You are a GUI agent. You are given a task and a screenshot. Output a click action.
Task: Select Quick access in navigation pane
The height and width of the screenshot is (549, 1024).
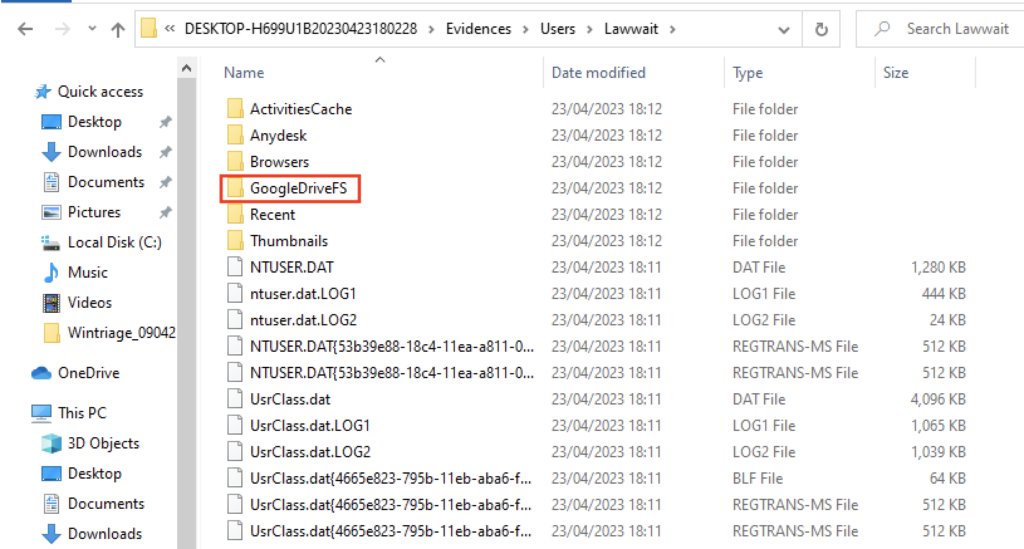pyautogui.click(x=100, y=91)
